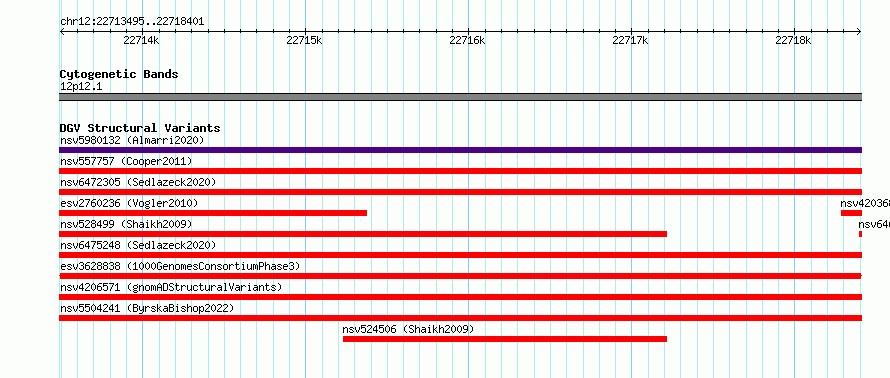Select the red nsv528499 variant bar
Image resolution: width=890 pixels, height=378 pixels.
pyautogui.click(x=363, y=234)
